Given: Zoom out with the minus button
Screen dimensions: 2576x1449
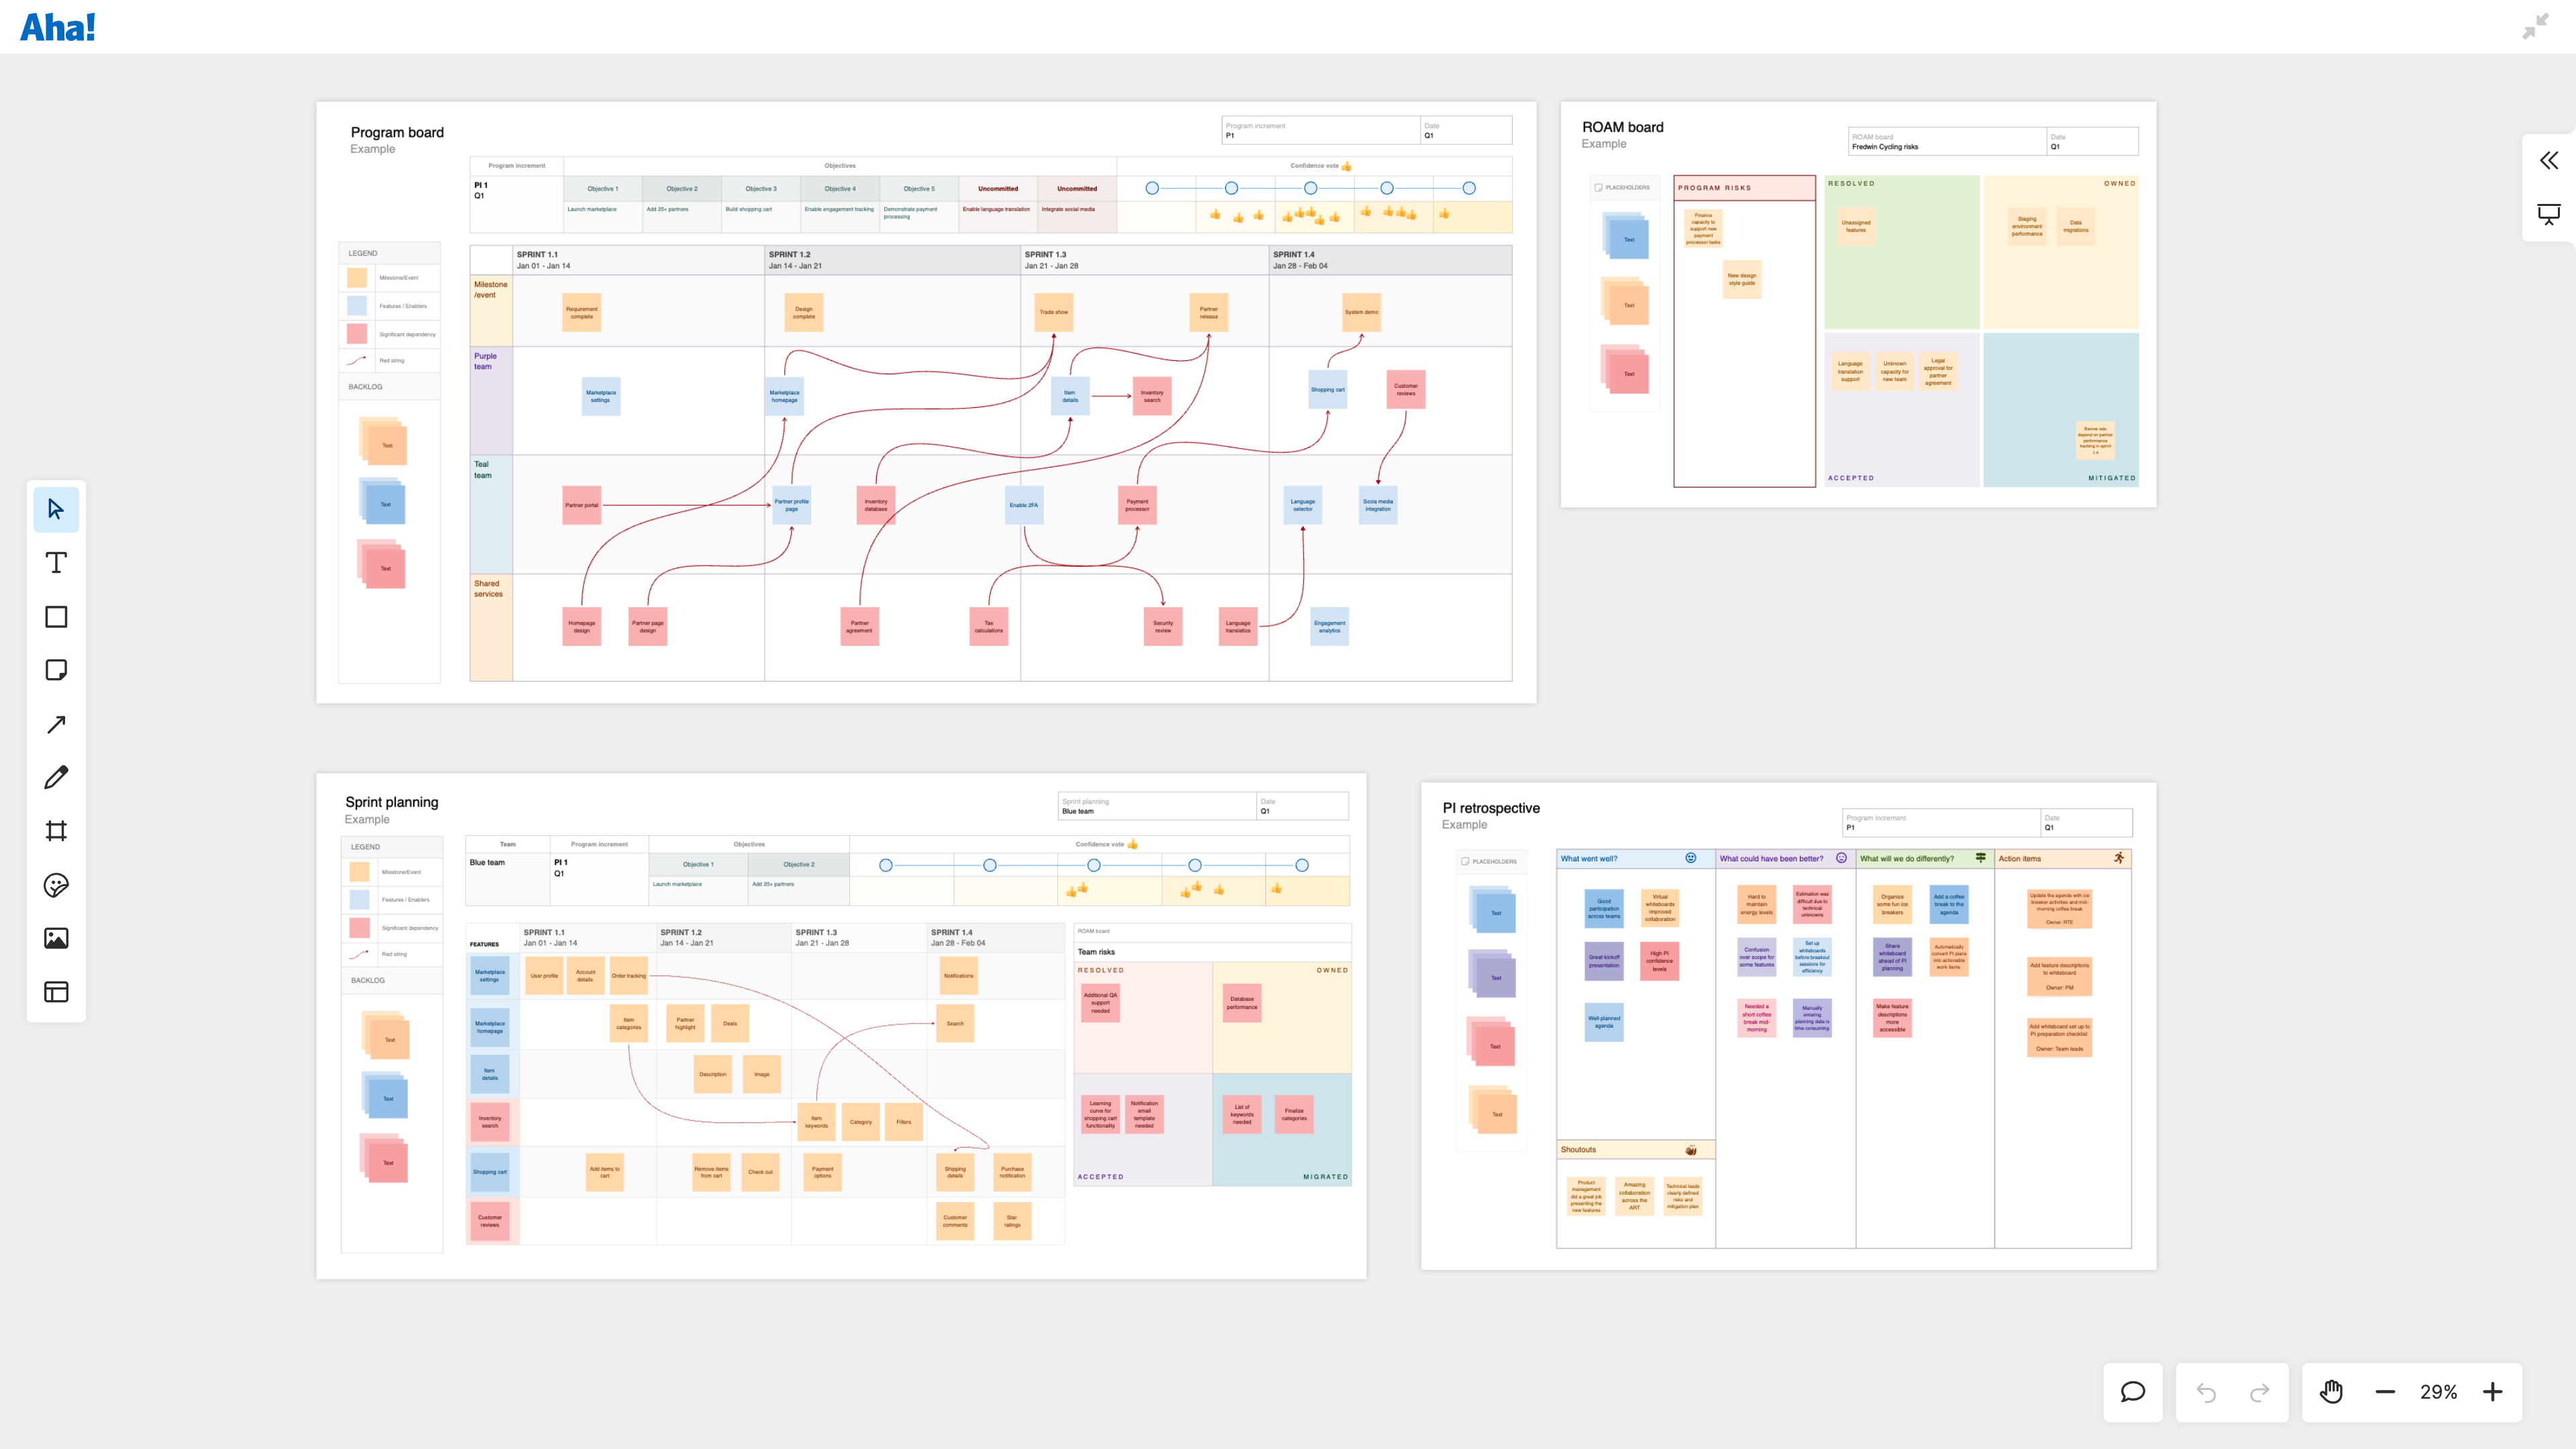Looking at the screenshot, I should (2385, 1392).
